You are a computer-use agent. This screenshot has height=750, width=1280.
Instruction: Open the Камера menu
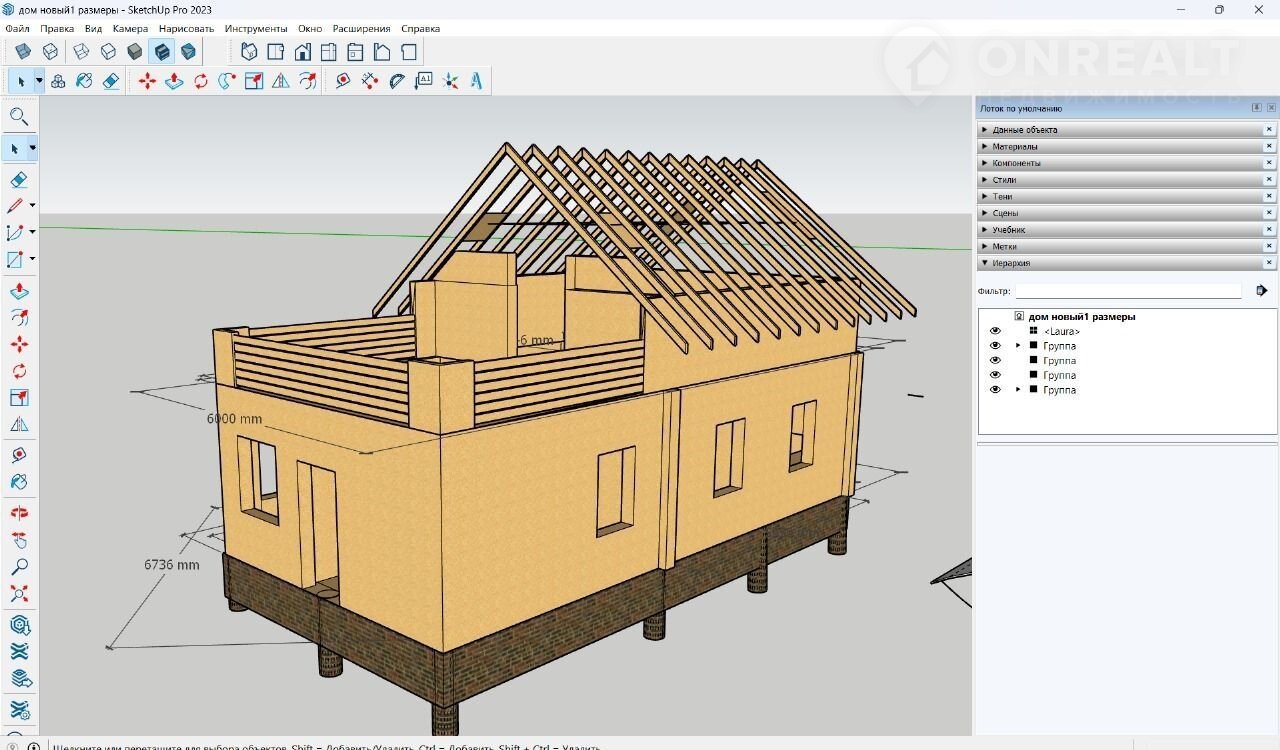coord(130,29)
